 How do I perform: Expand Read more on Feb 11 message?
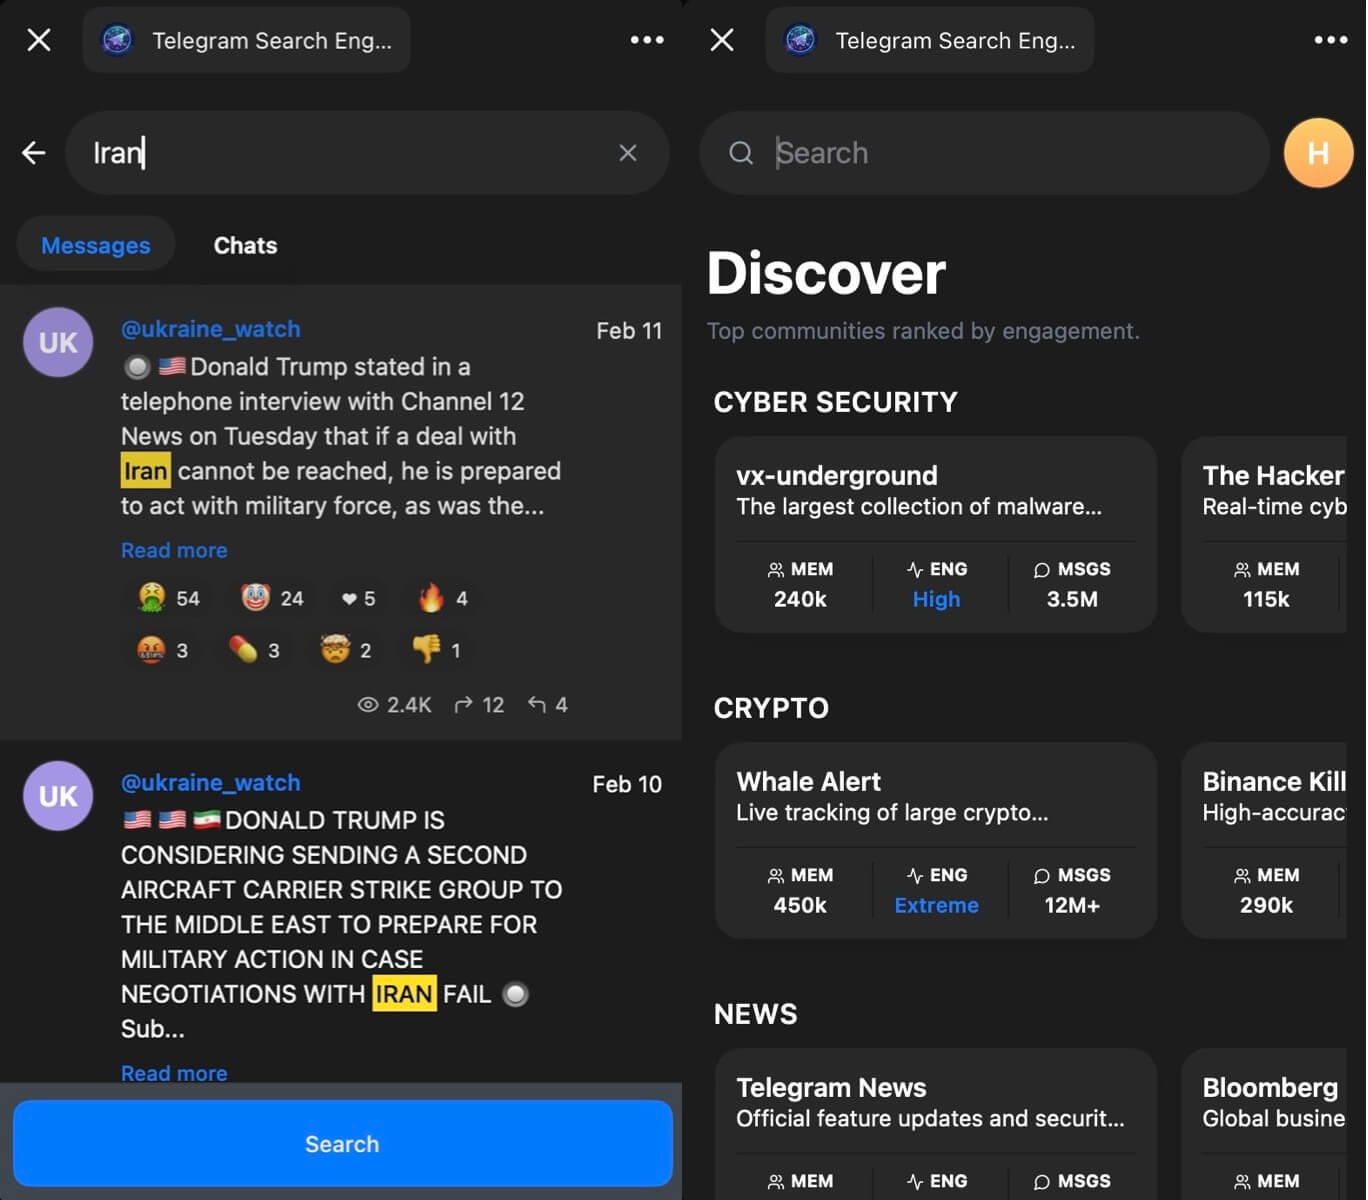pyautogui.click(x=174, y=550)
